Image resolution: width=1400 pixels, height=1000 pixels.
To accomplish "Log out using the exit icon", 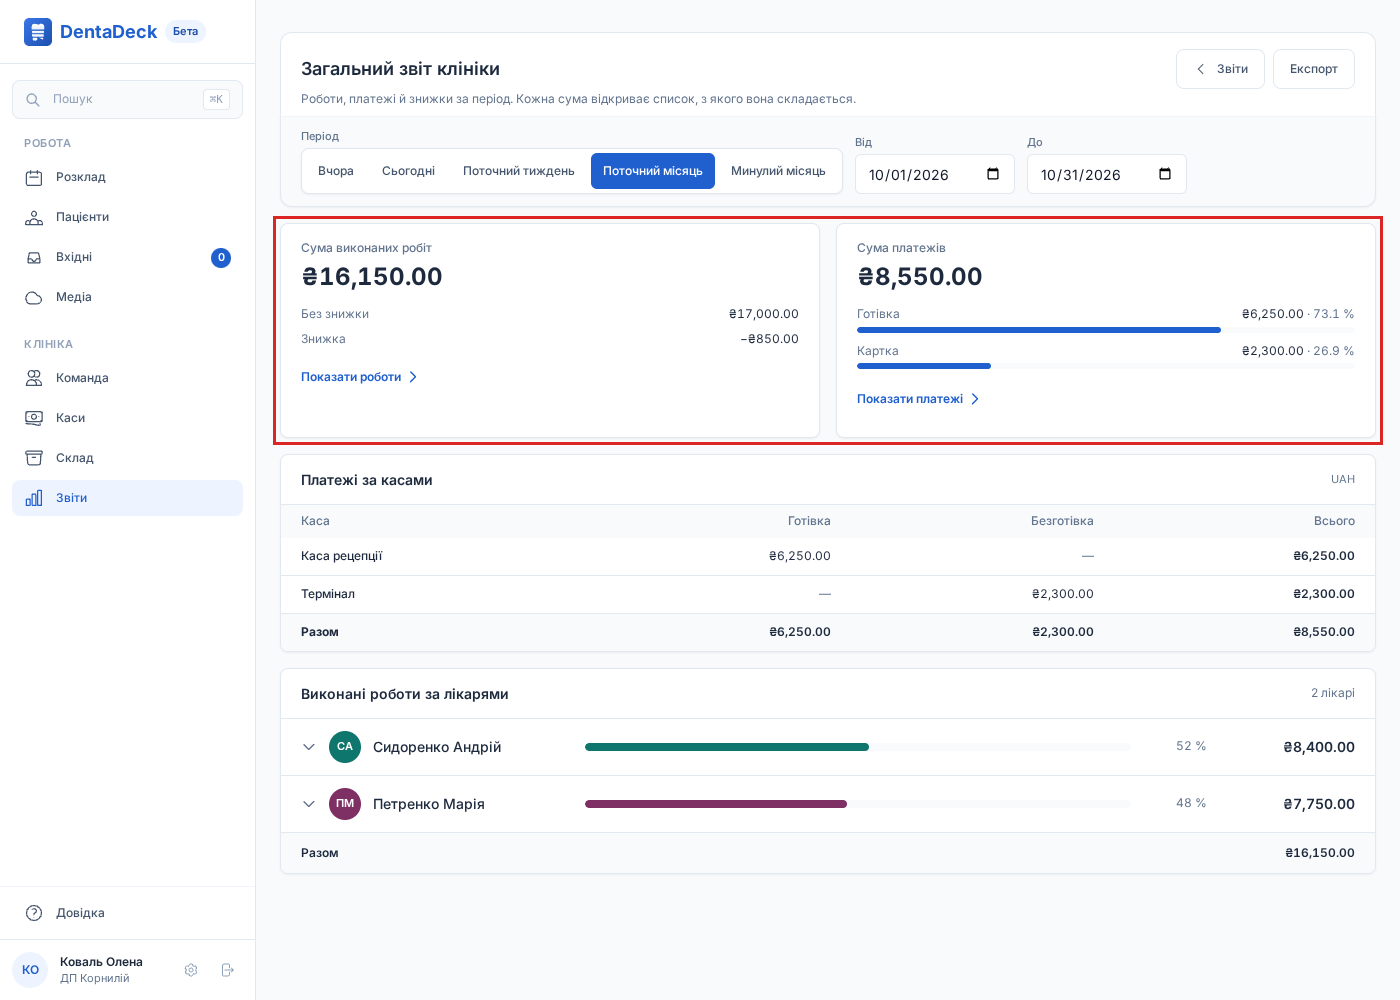I will (228, 970).
